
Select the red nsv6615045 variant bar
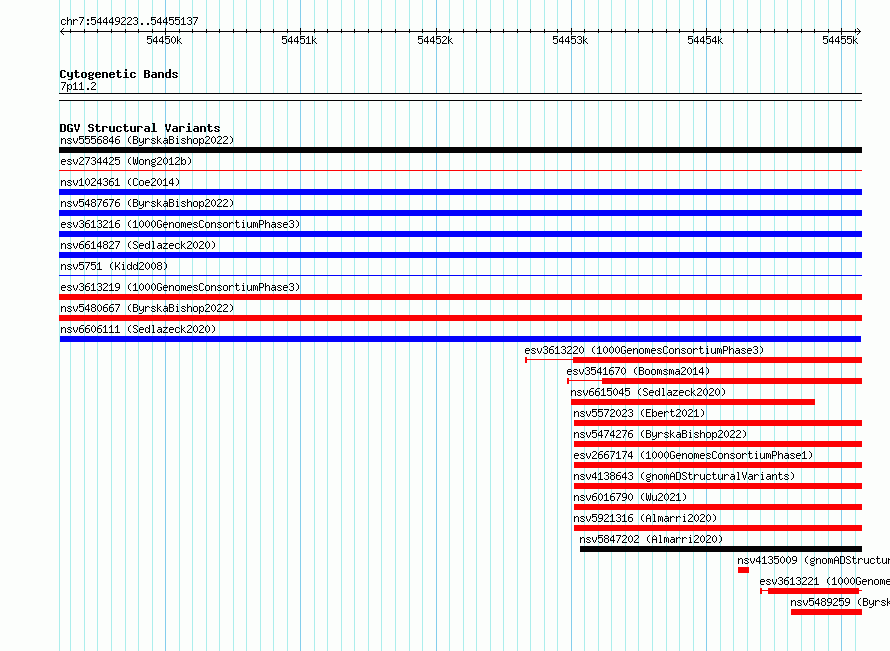click(692, 402)
